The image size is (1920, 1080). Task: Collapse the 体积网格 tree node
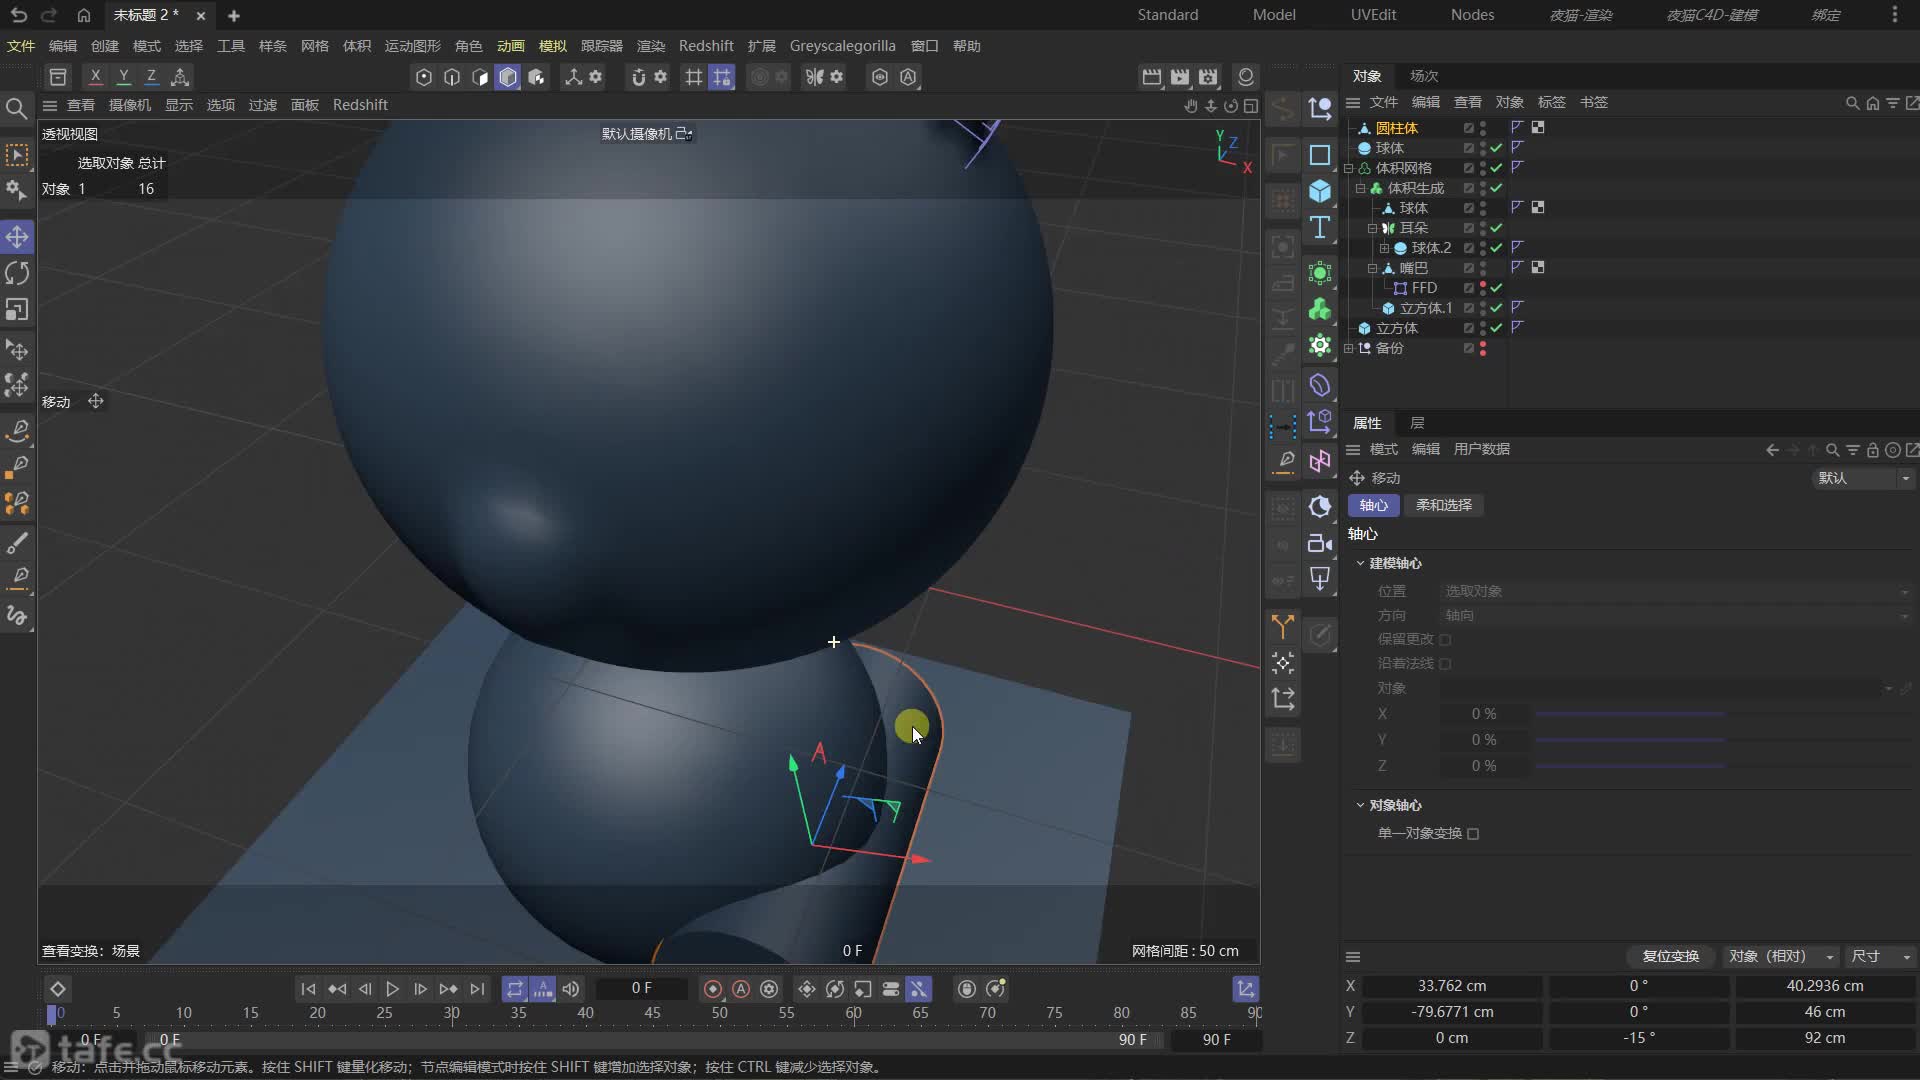click(x=1349, y=168)
